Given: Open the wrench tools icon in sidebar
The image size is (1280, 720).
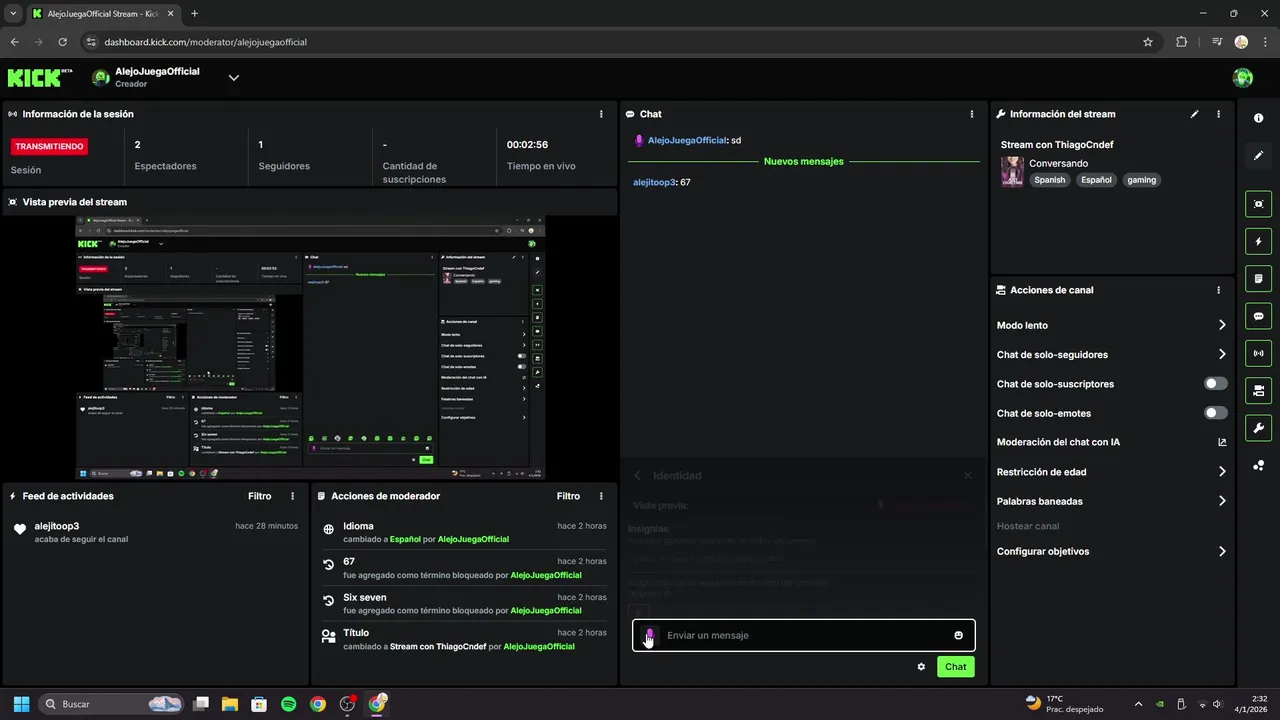Looking at the screenshot, I should (x=1258, y=428).
